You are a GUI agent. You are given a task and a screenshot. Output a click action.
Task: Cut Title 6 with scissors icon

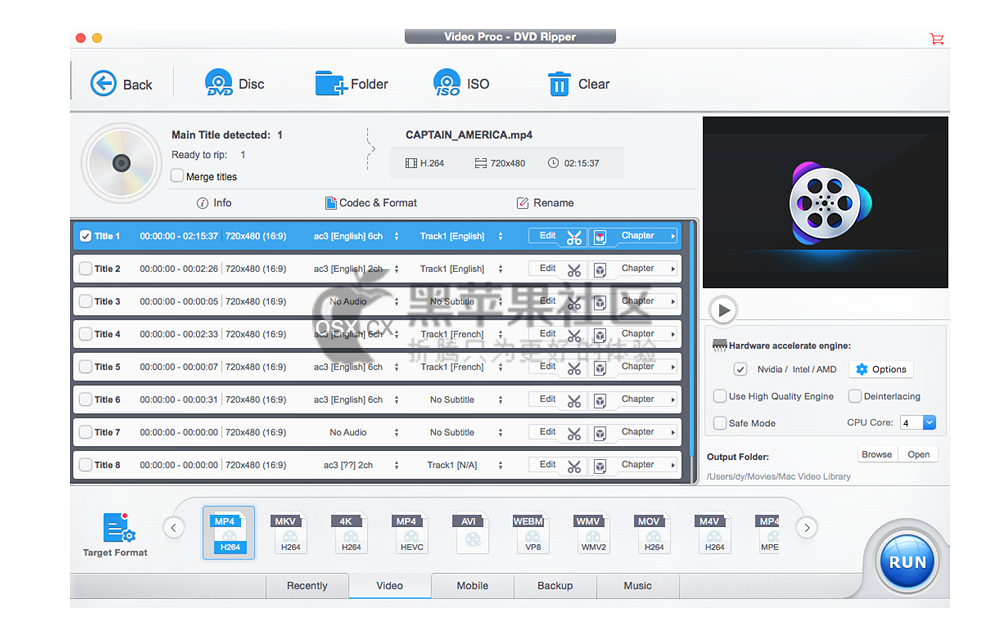pos(574,401)
